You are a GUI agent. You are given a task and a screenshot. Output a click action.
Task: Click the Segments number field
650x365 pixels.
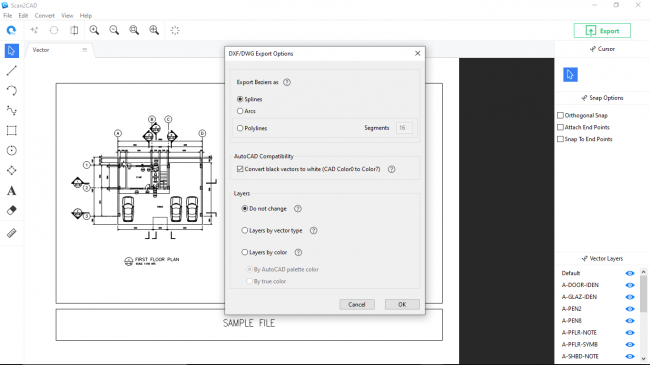pyautogui.click(x=404, y=128)
